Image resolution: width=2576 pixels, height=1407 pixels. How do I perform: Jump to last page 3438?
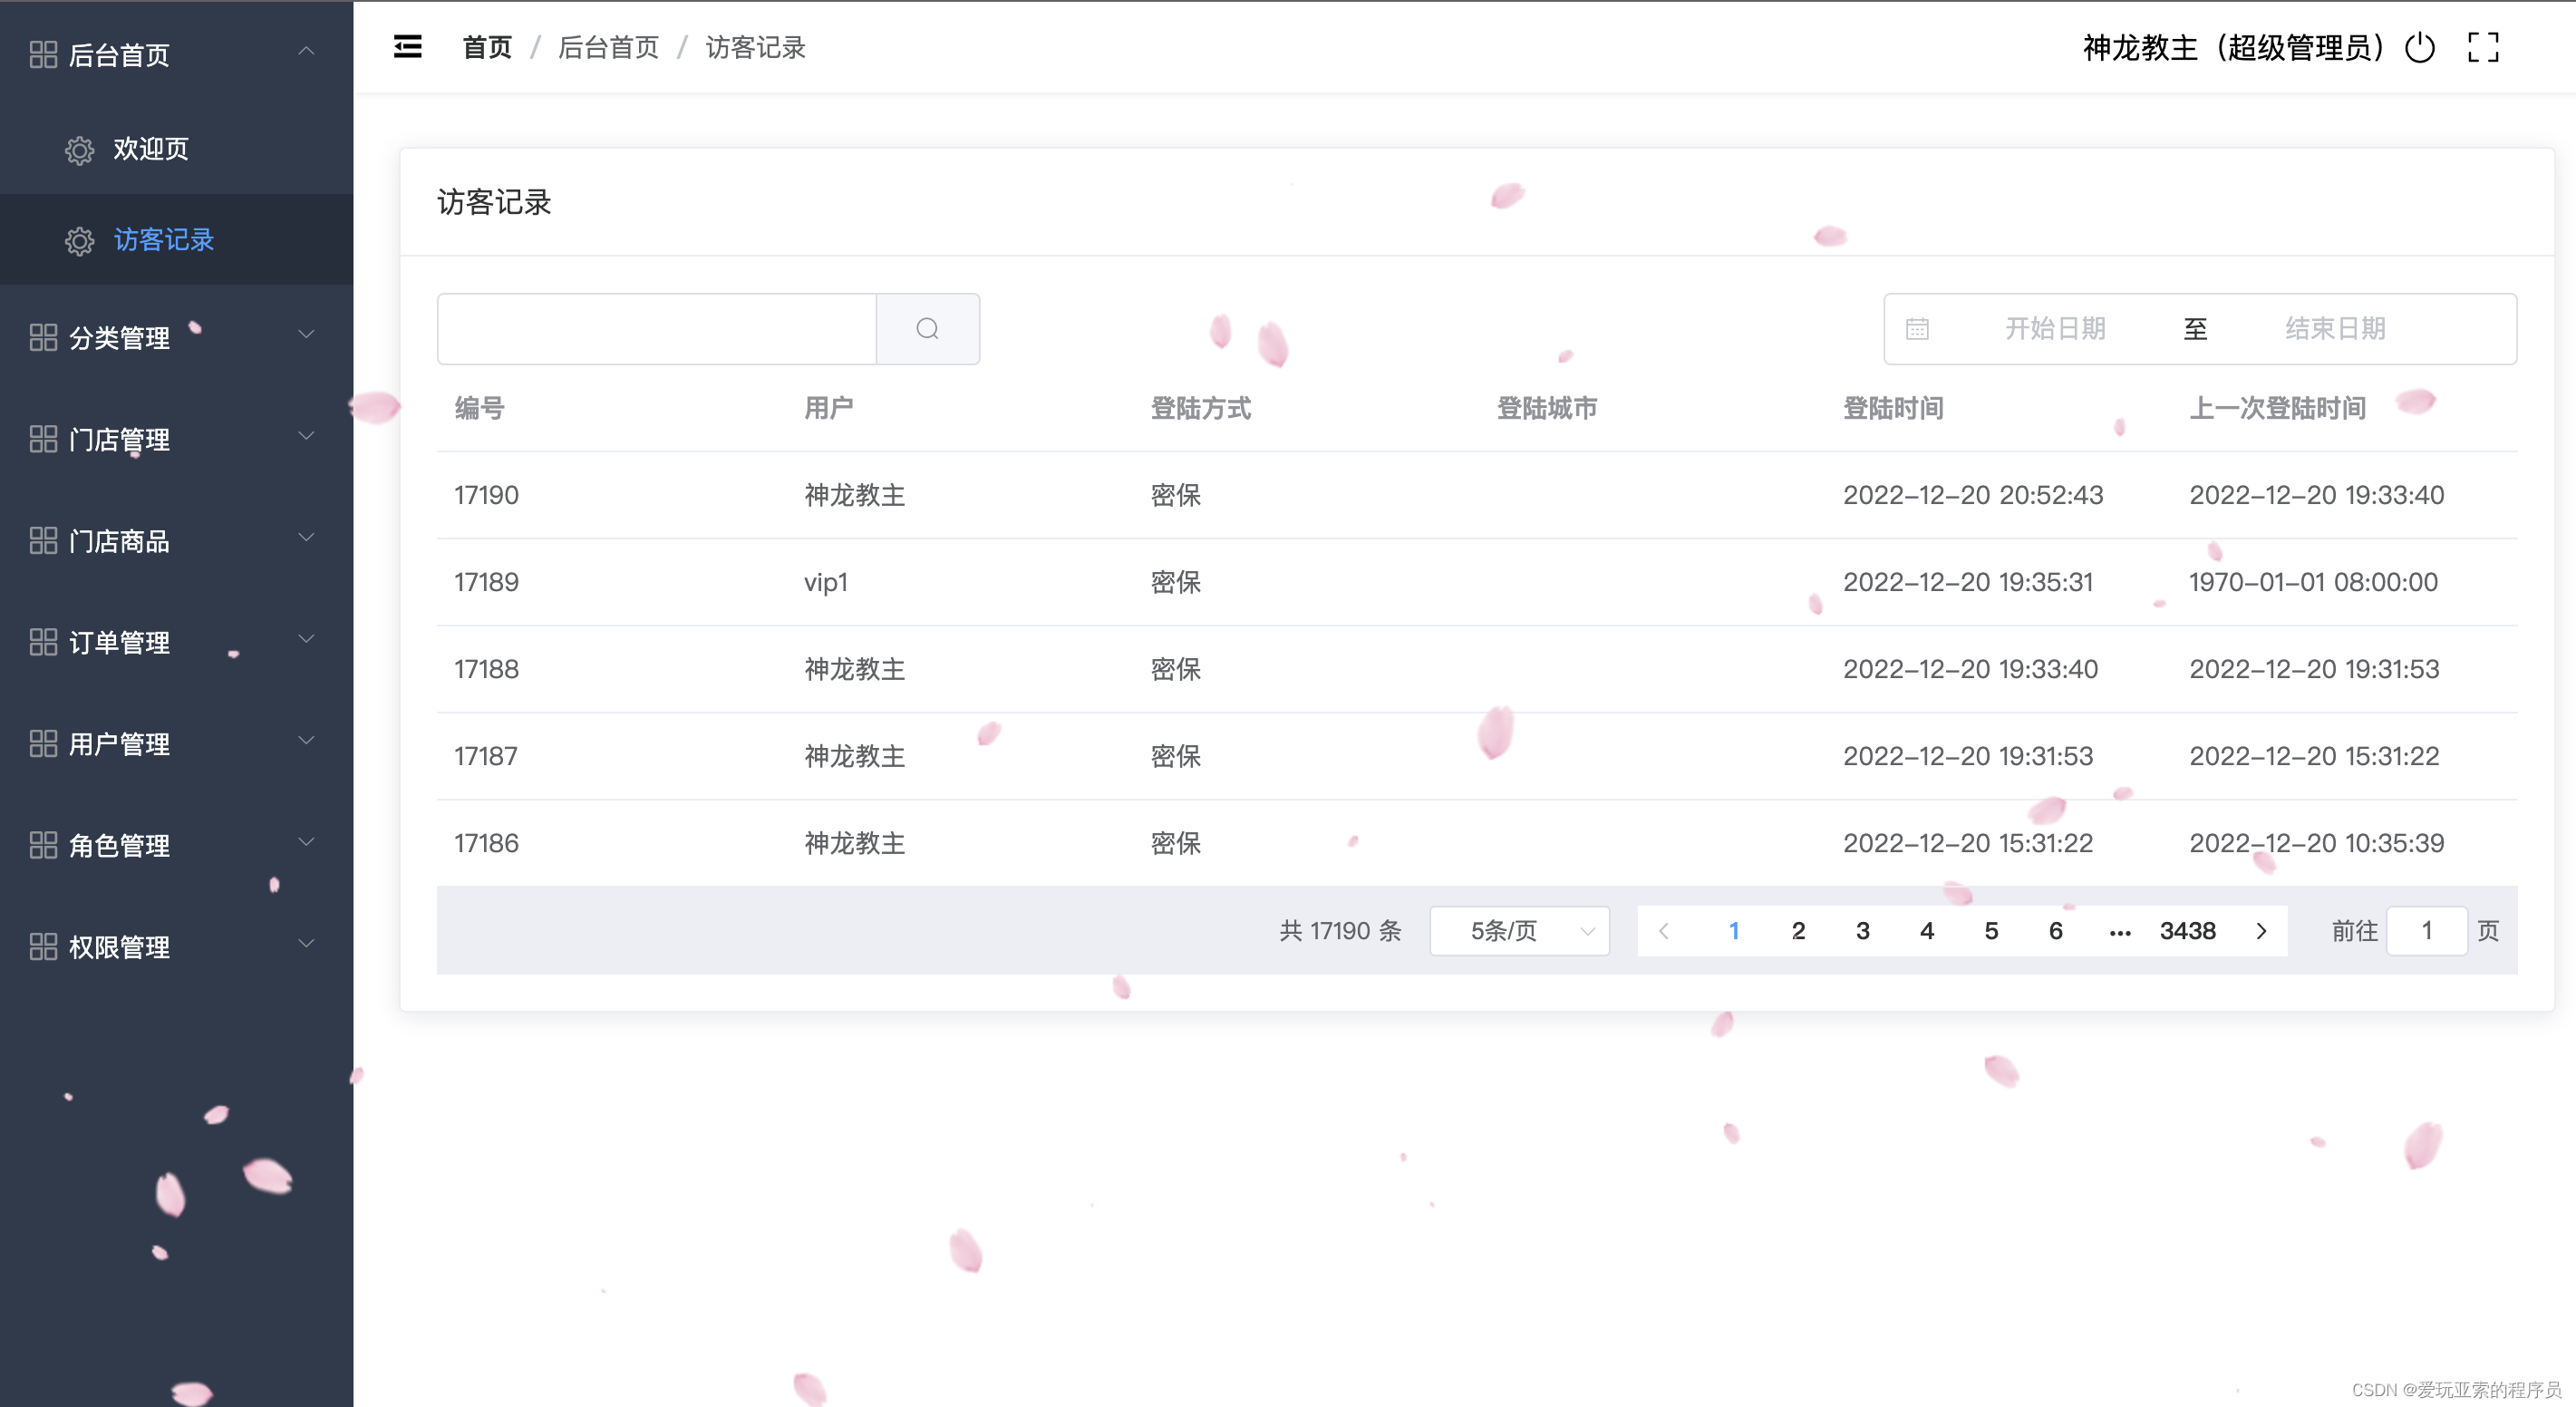click(2187, 931)
